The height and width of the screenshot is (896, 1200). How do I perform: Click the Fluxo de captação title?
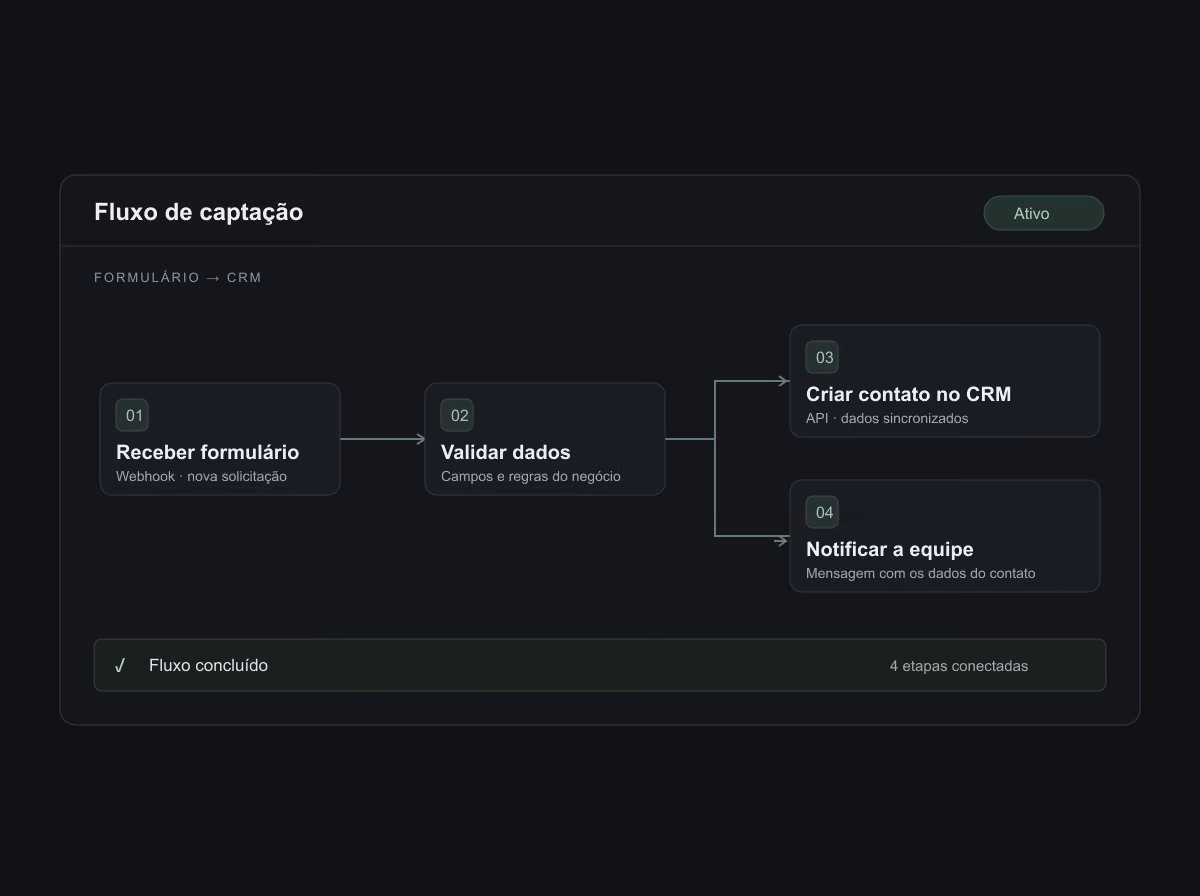(198, 212)
